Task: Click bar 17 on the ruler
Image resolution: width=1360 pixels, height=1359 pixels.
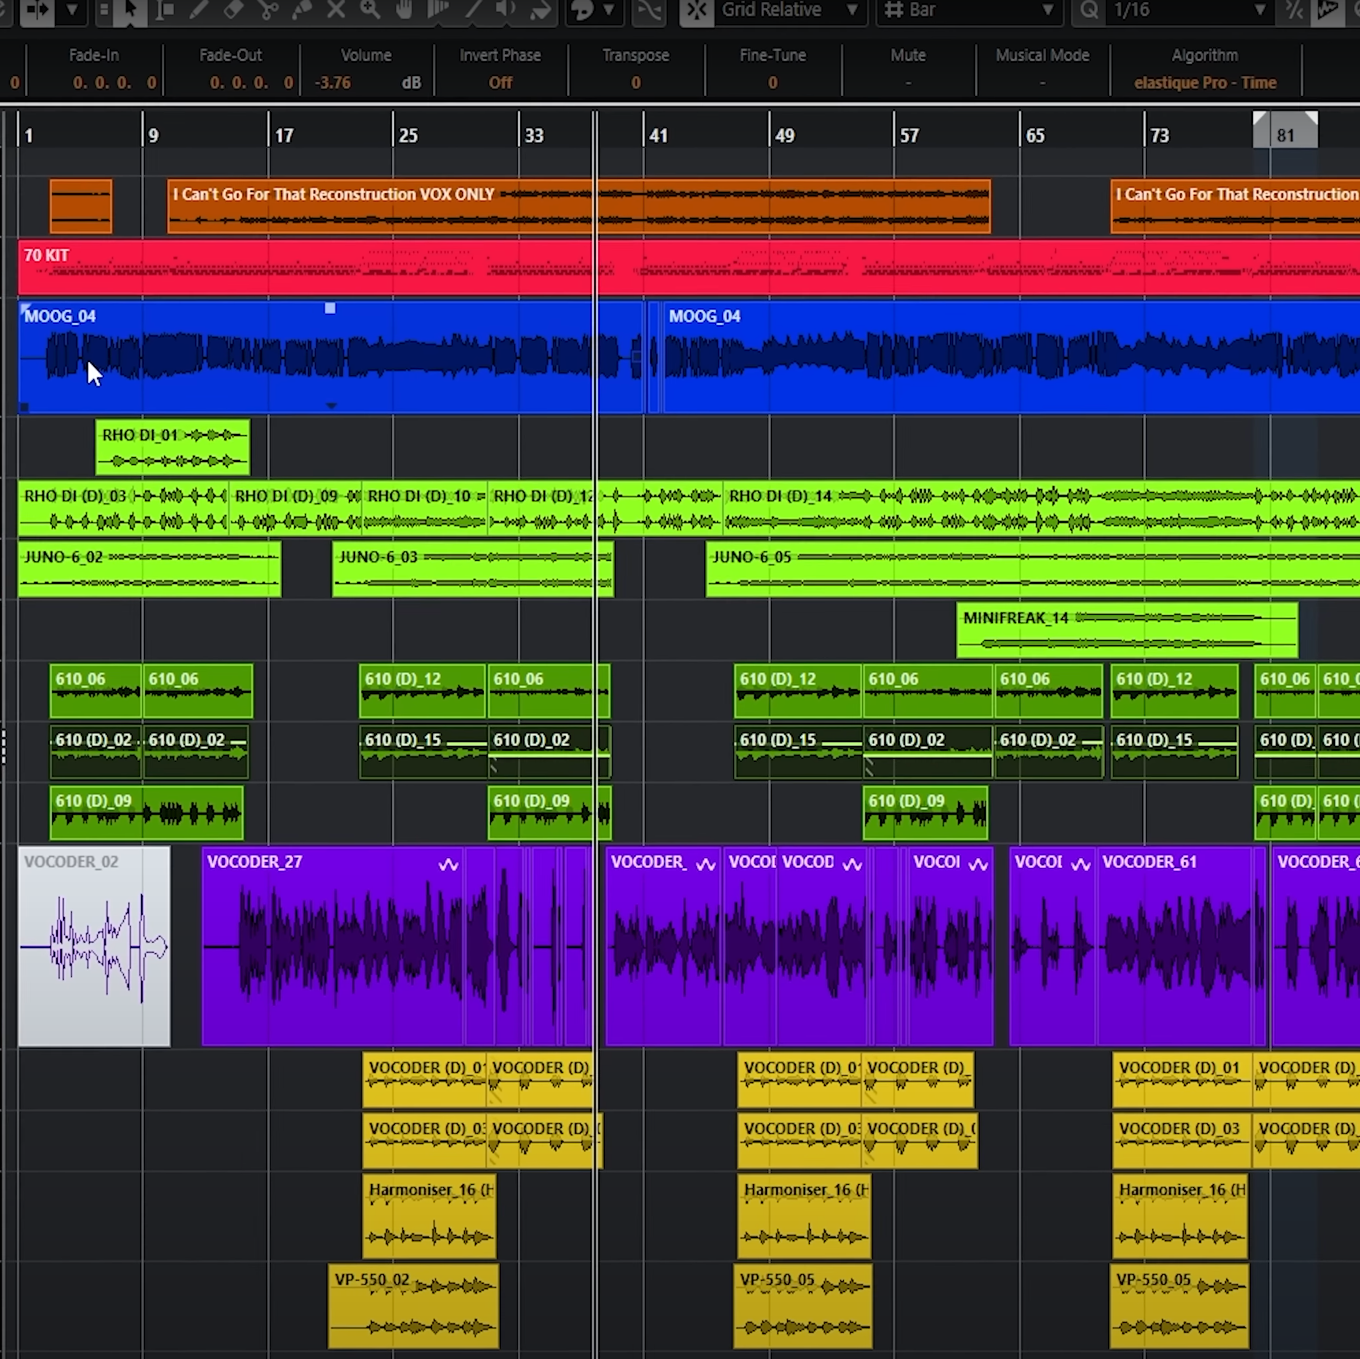Action: [x=284, y=135]
